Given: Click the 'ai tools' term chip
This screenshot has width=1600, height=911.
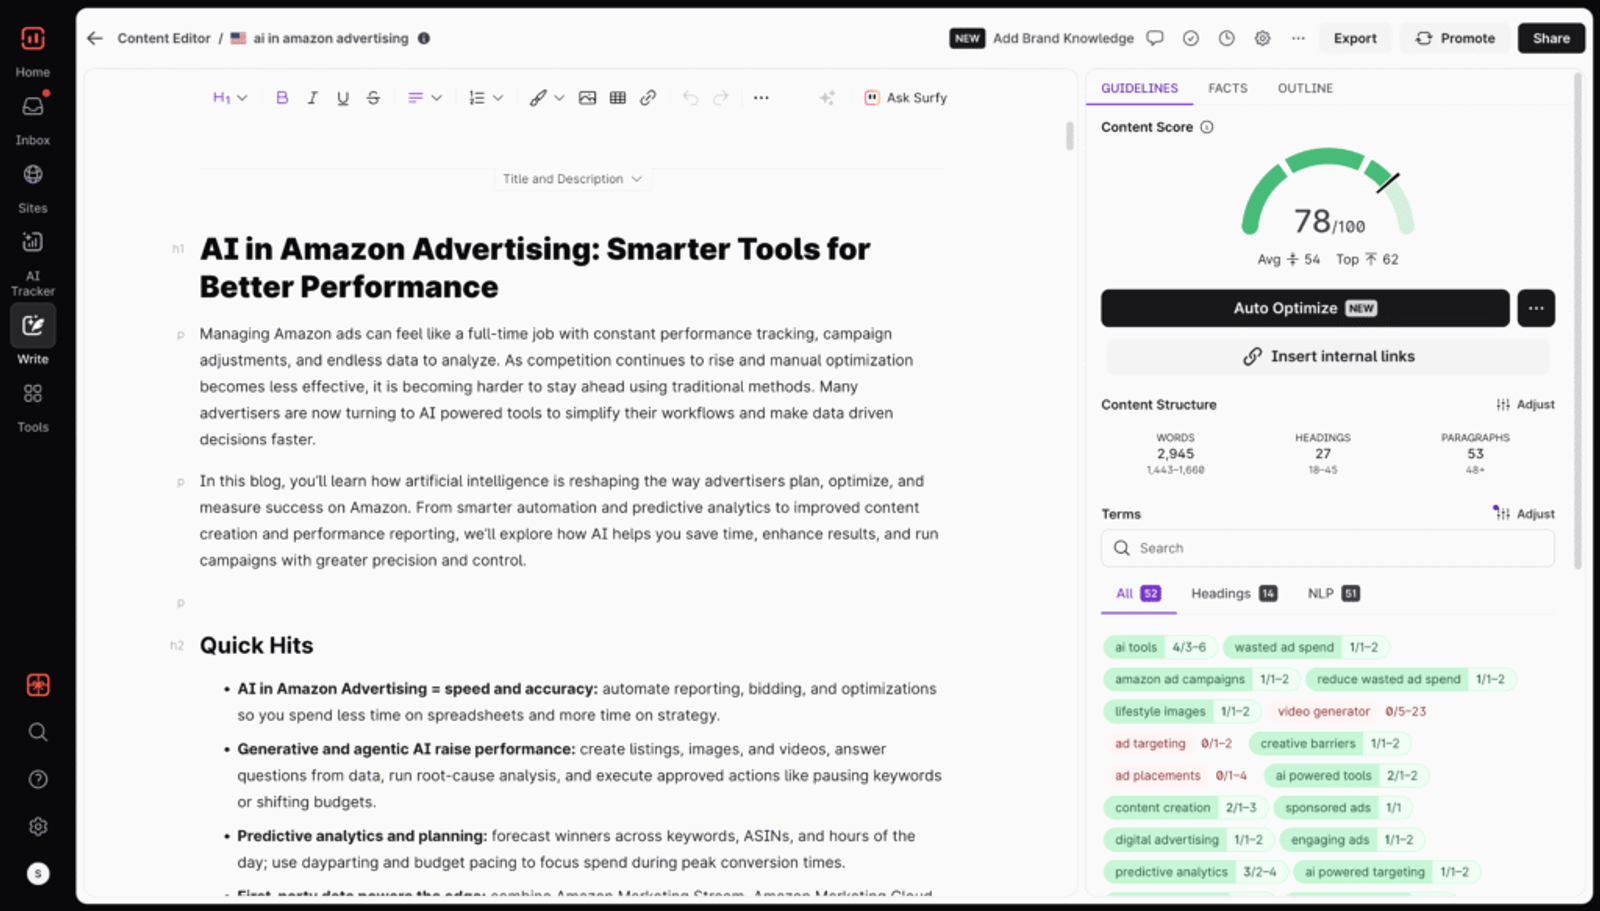Looking at the screenshot, I should tap(1160, 647).
